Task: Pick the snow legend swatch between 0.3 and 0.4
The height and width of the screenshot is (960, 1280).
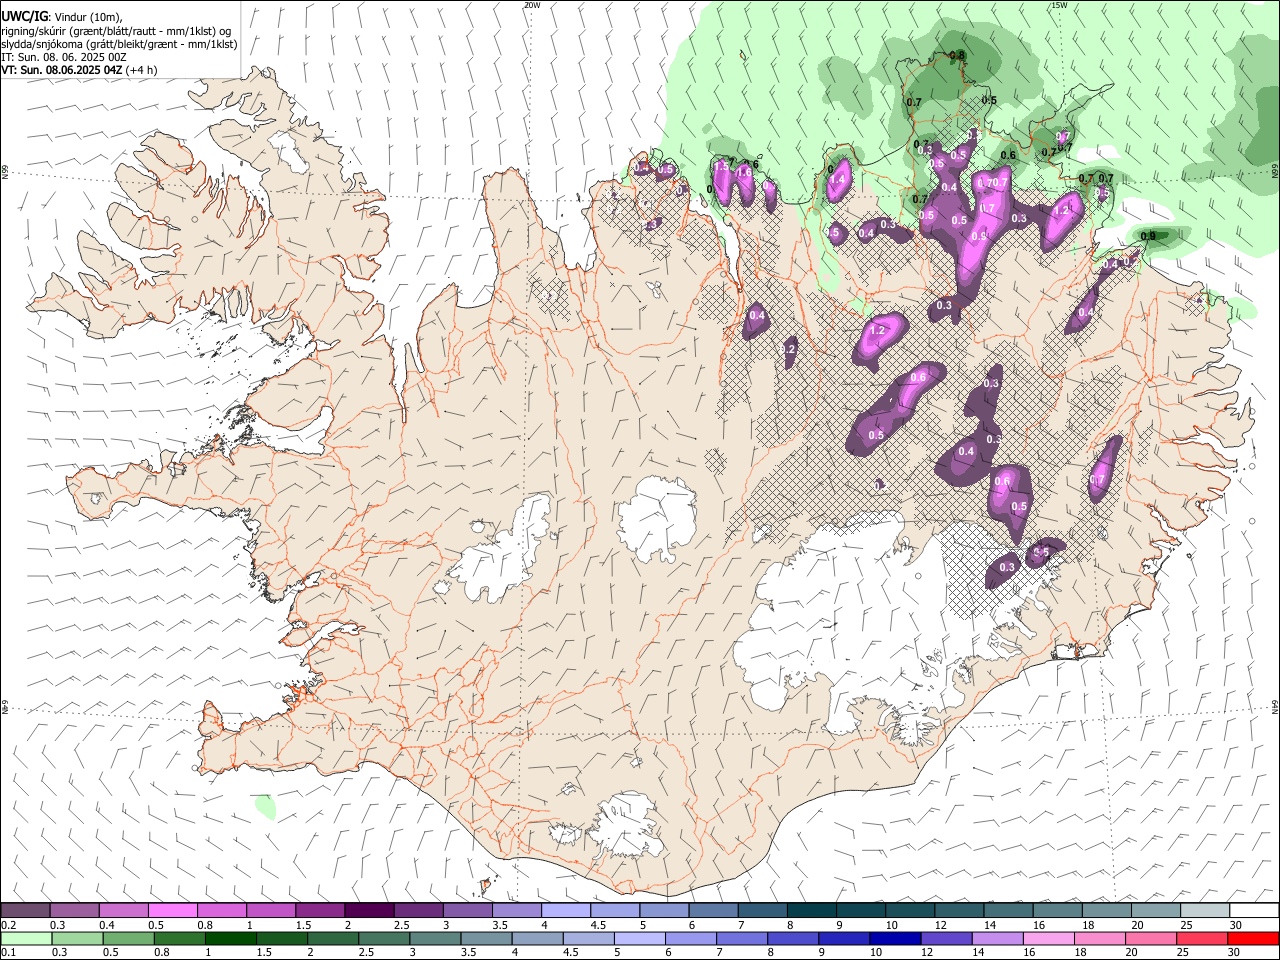Action: click(74, 911)
